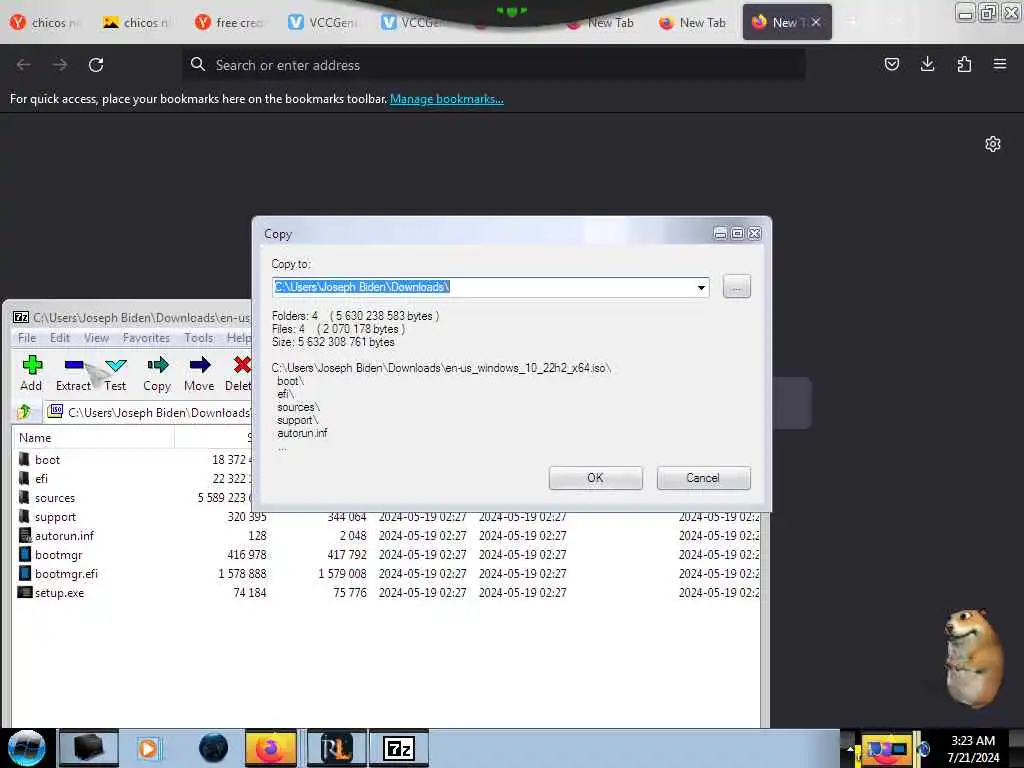Select the setup.exe file

click(x=59, y=593)
